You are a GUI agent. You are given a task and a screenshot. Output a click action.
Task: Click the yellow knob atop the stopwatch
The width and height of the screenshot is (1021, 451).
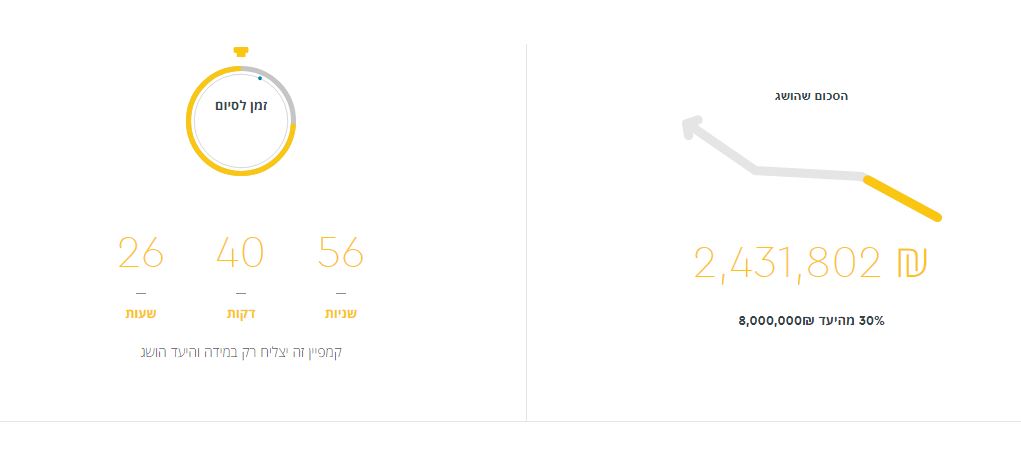240,51
